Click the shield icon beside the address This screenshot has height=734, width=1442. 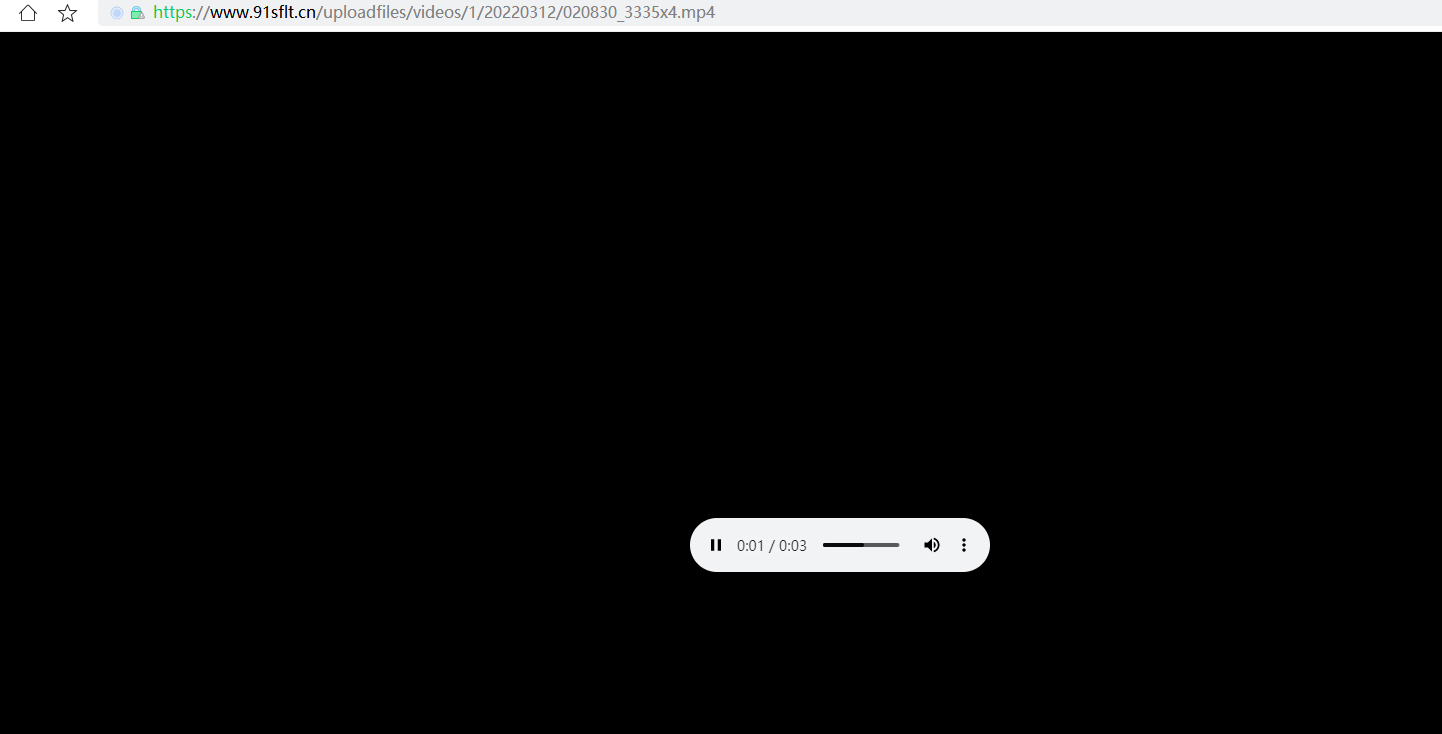[x=117, y=13]
